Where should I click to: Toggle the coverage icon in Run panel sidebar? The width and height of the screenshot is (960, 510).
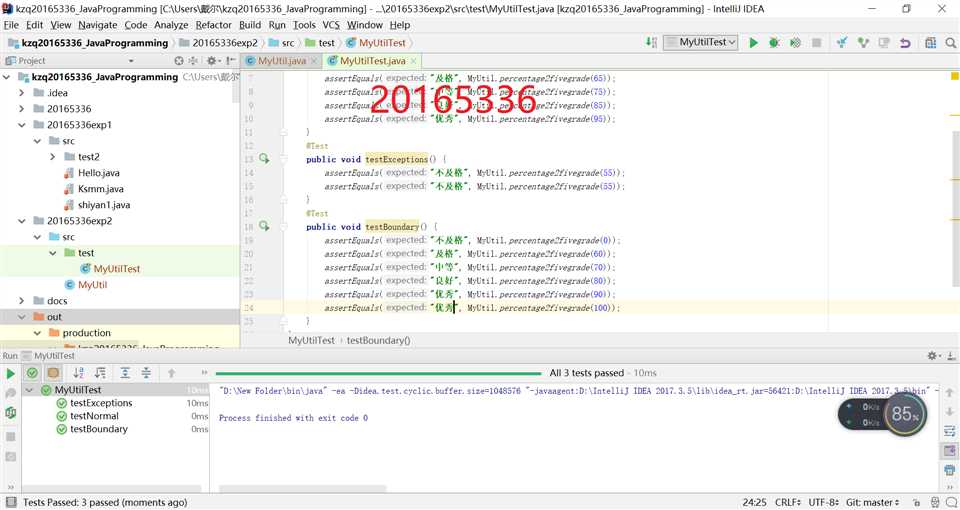10,413
